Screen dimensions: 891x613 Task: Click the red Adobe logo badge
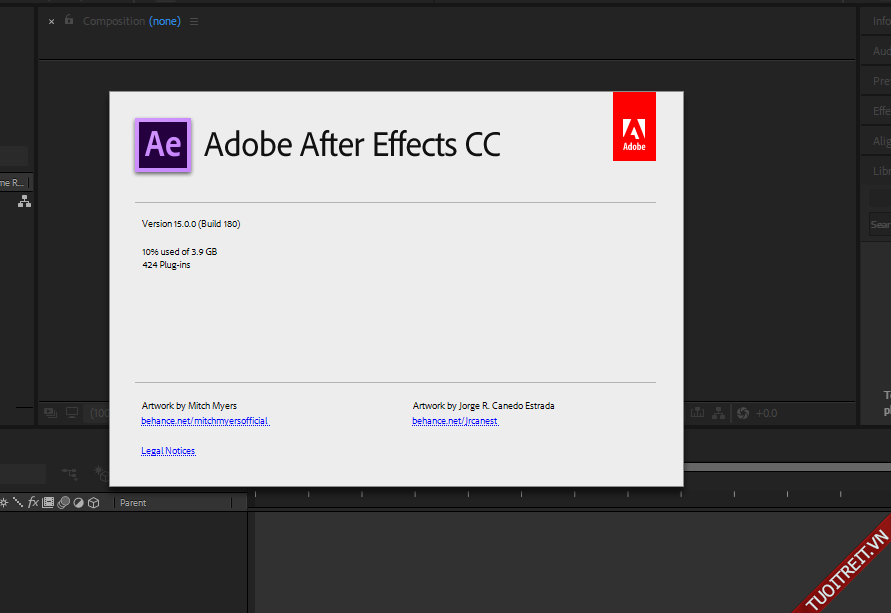(x=634, y=126)
